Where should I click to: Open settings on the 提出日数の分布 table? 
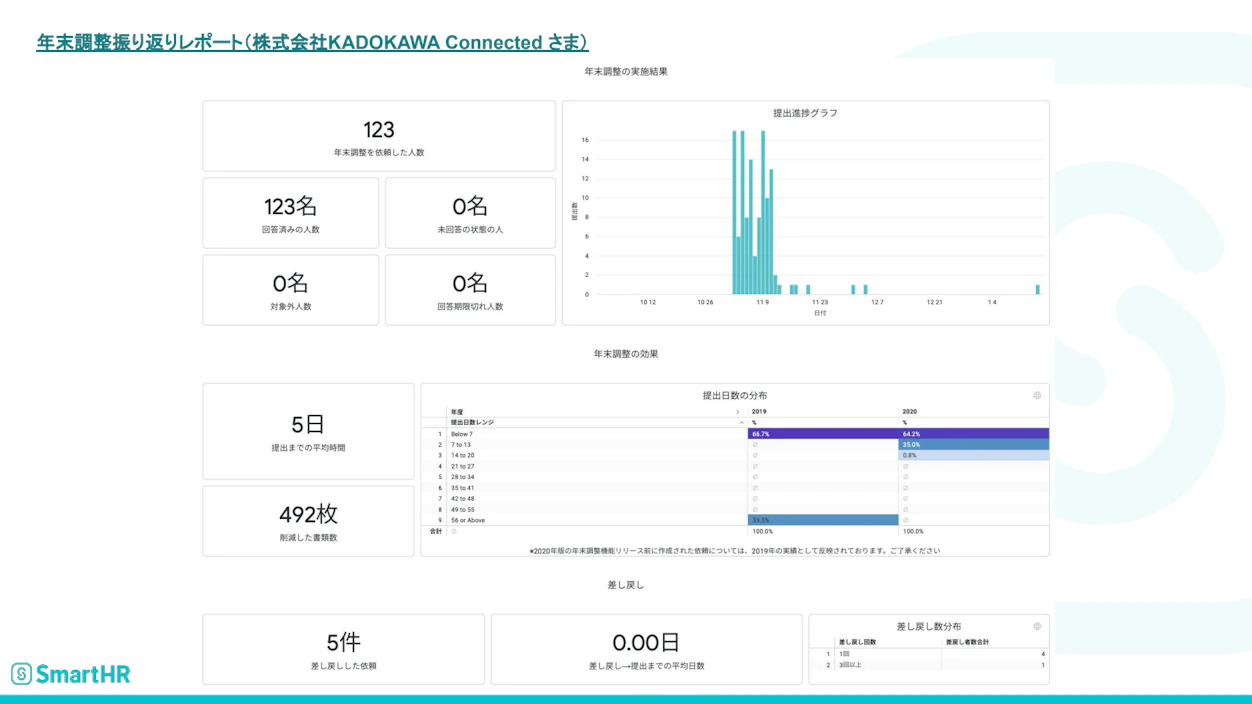coord(1037,394)
